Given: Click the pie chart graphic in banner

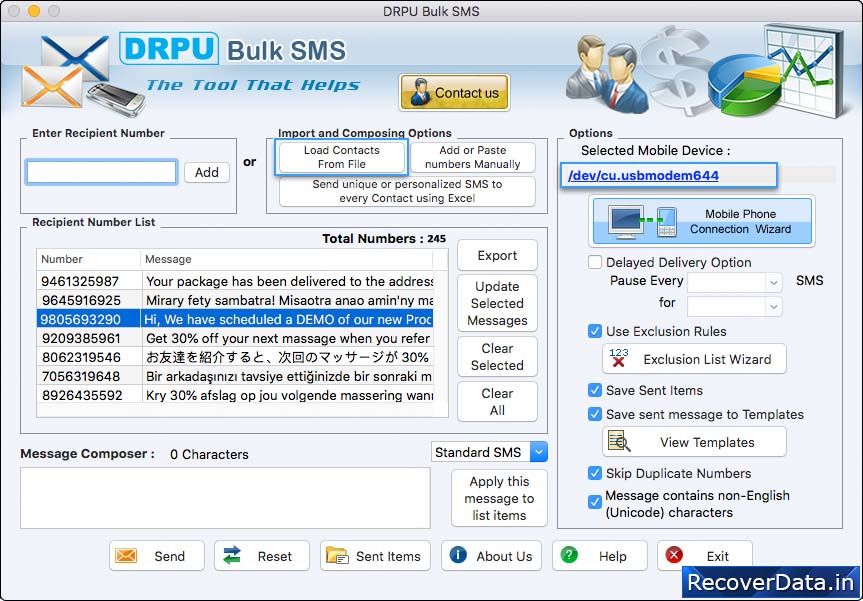Looking at the screenshot, I should [745, 84].
